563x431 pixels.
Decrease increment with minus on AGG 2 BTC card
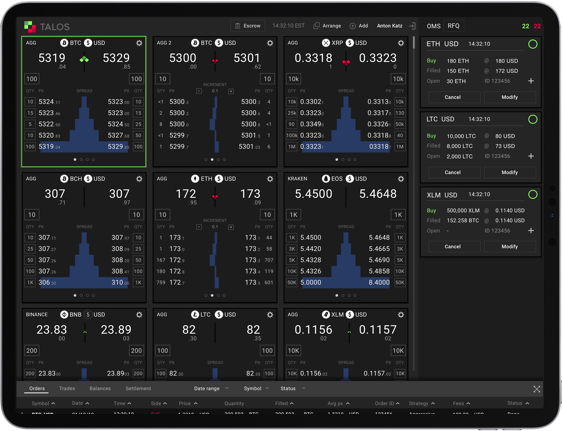[199, 91]
